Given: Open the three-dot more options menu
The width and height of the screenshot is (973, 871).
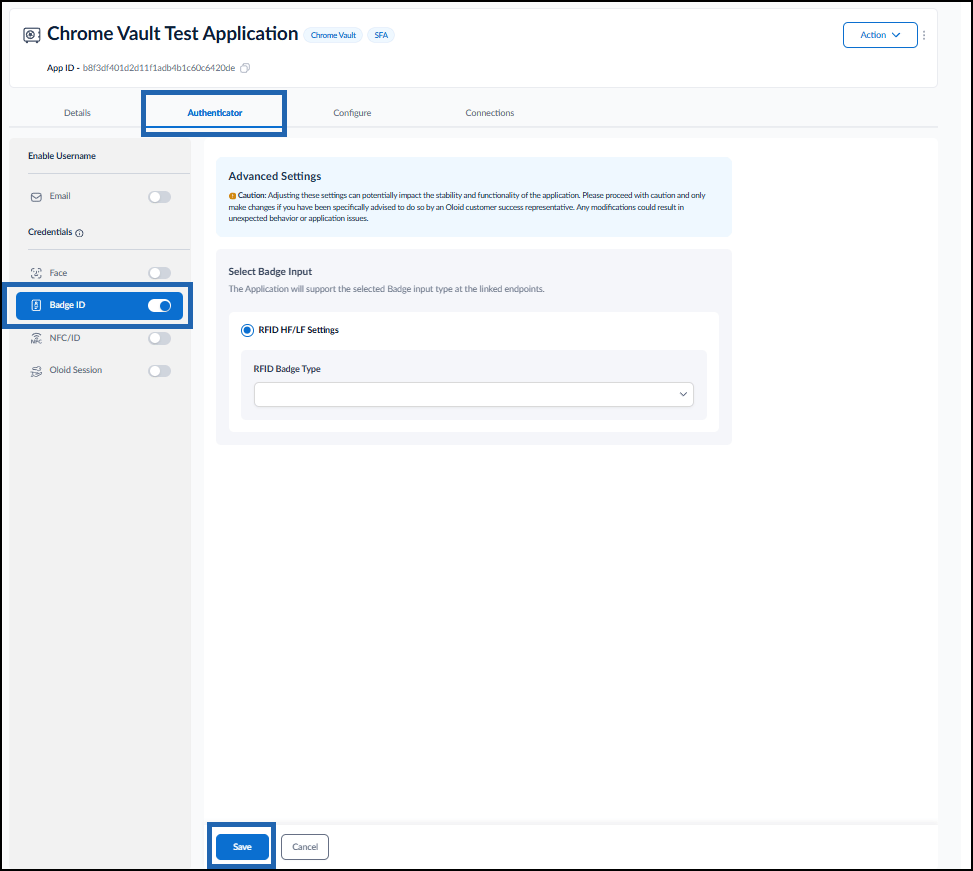Looking at the screenshot, I should (x=924, y=35).
